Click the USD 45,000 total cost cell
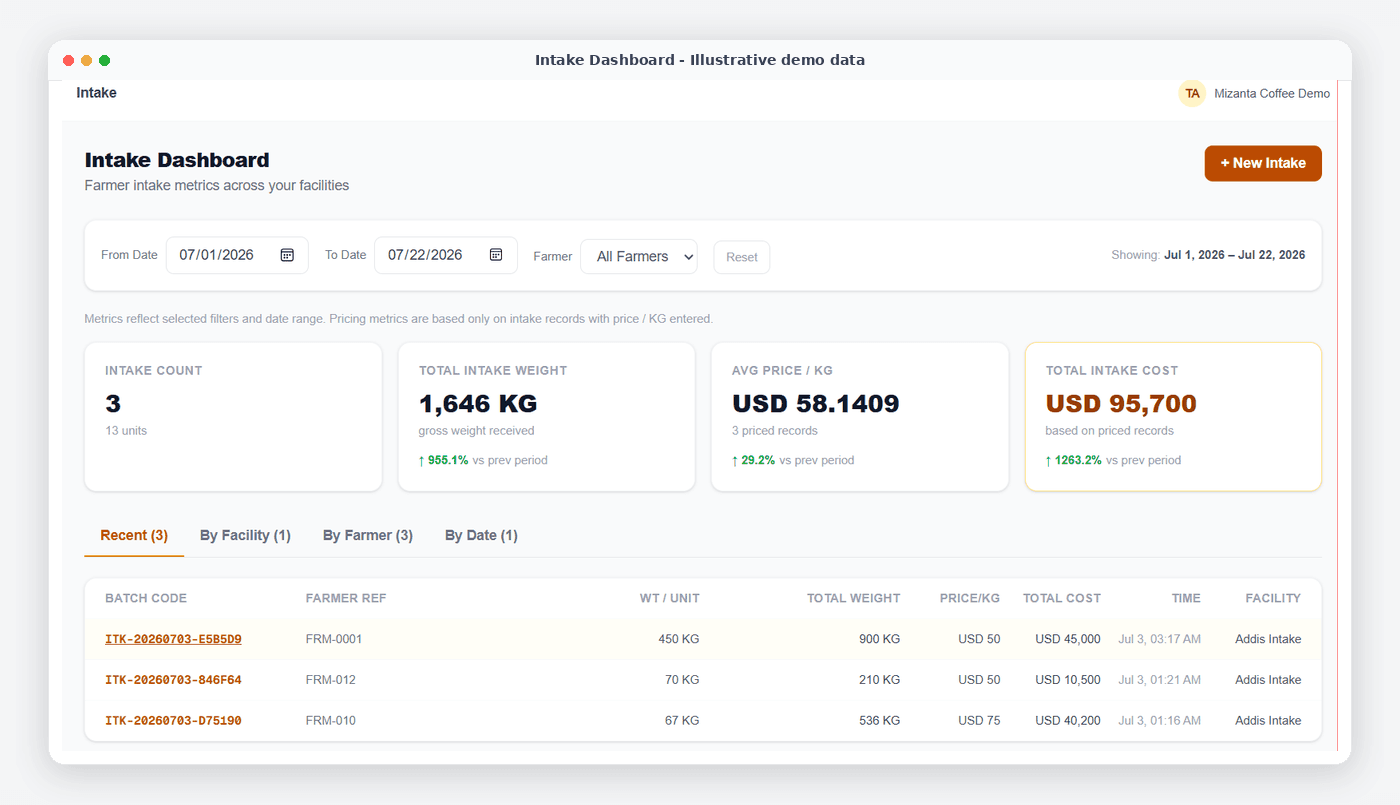This screenshot has width=1400, height=805. (1068, 639)
